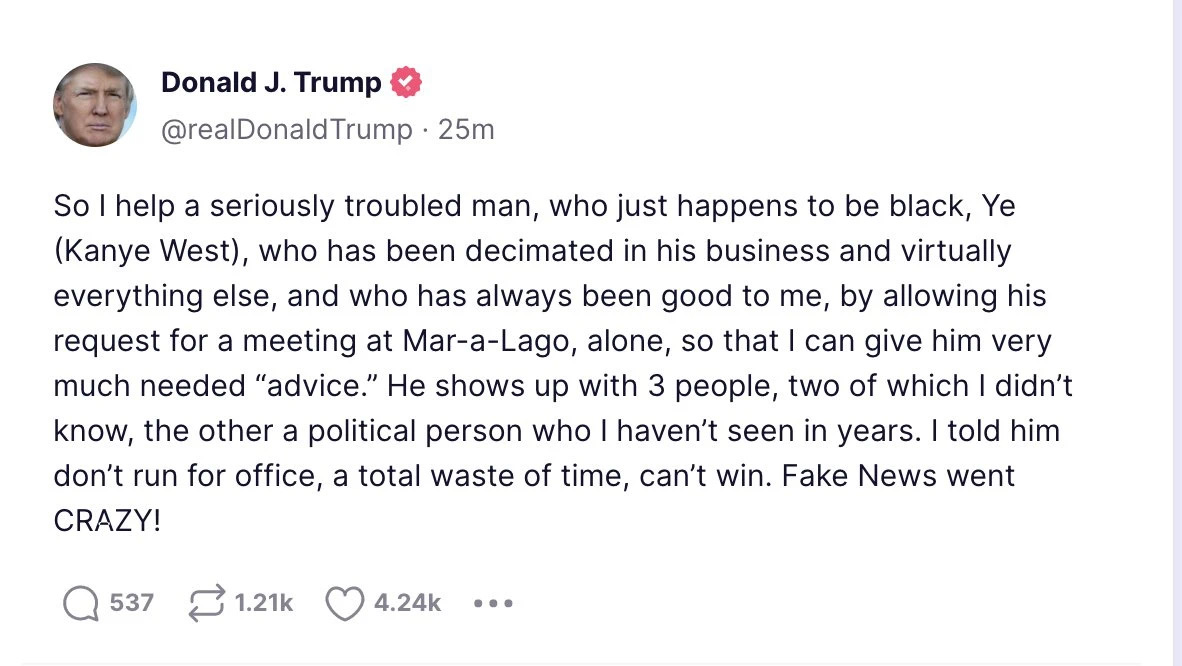Click the red verified badge checkmark
The height and width of the screenshot is (666, 1182).
(x=405, y=83)
